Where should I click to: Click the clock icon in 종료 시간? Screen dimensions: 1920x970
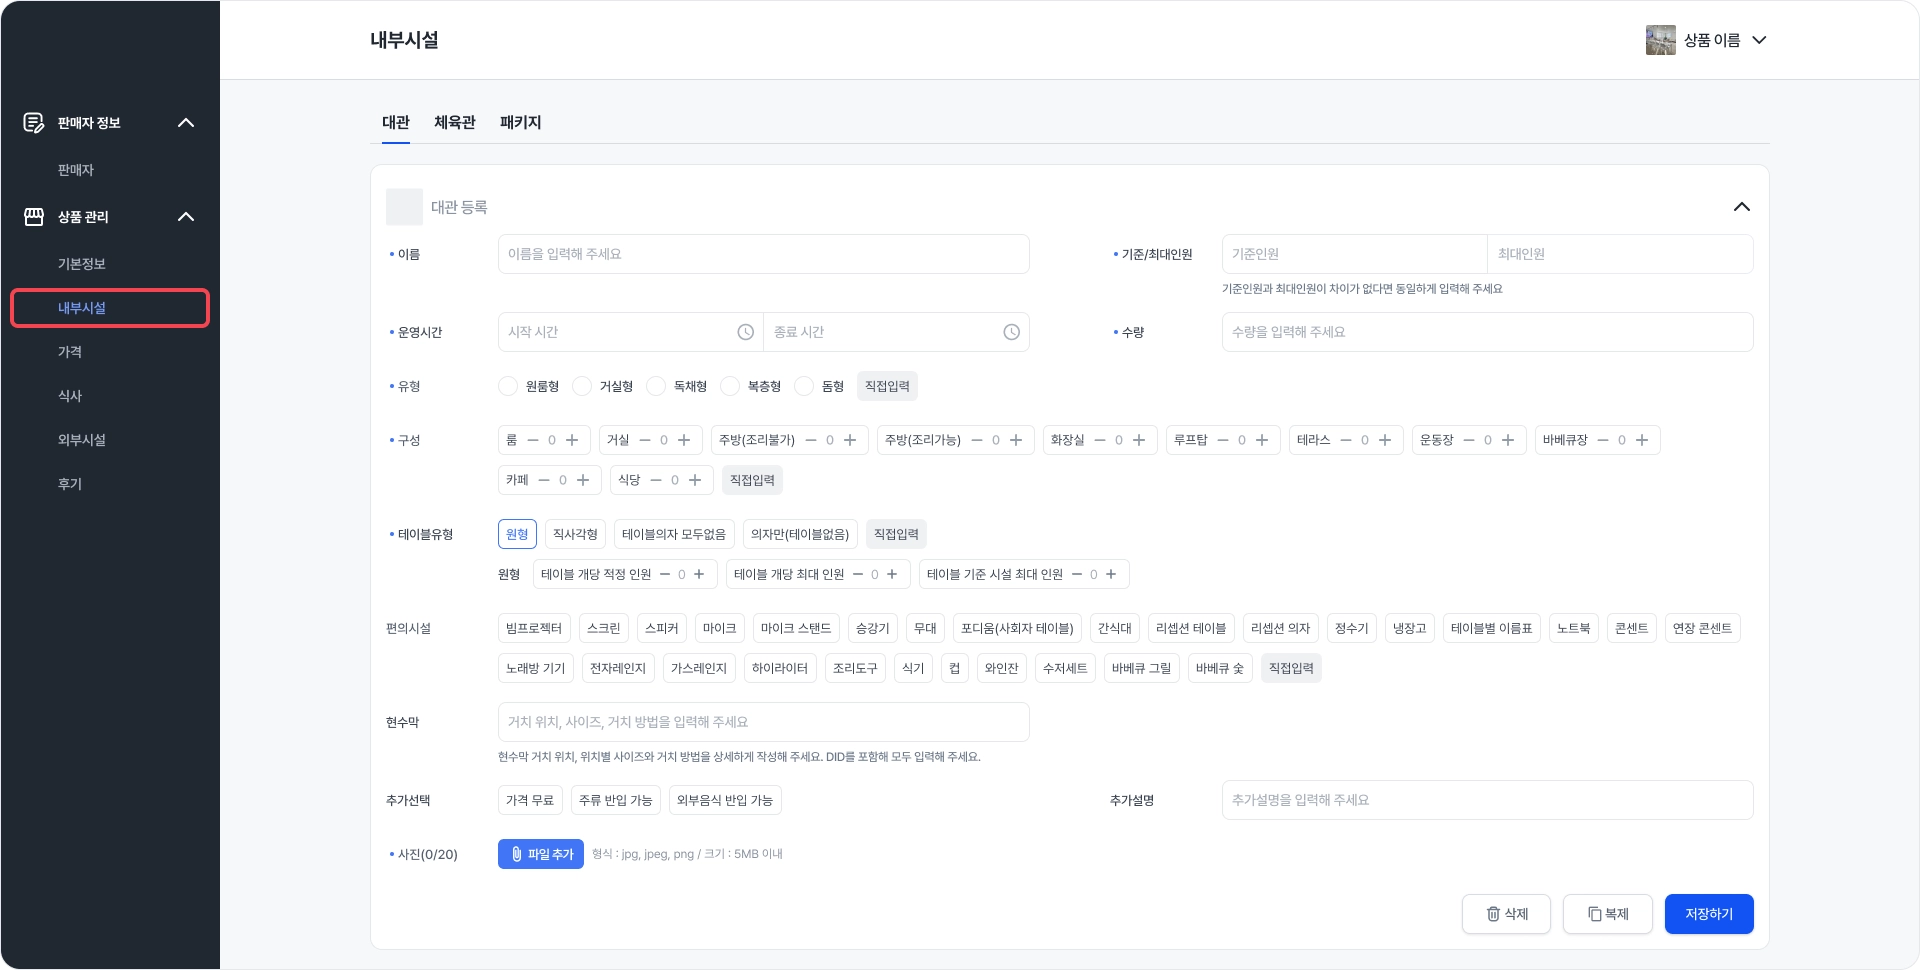point(1012,332)
